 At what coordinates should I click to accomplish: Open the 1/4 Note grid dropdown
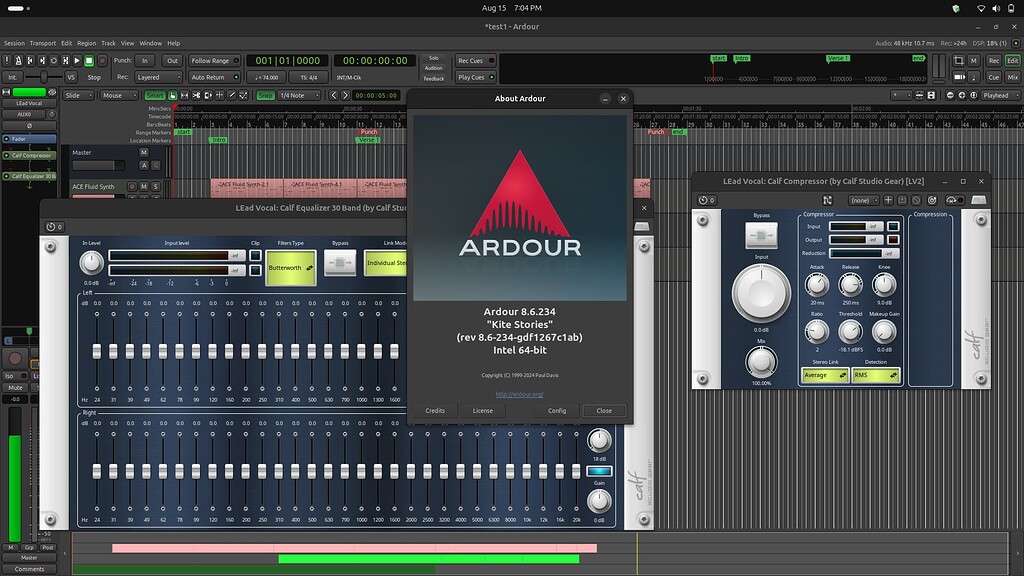pos(298,96)
